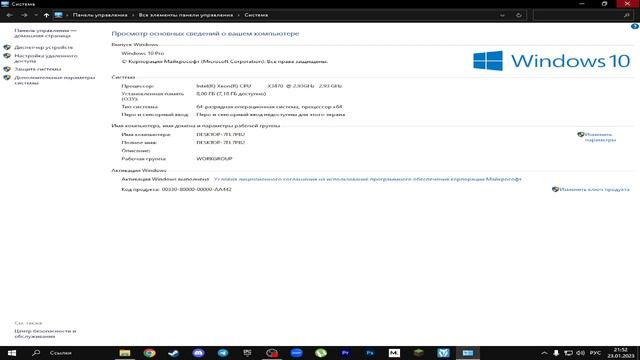Viewport: 640px width, 360px height.
Task: Click the Система breadcrumb segment
Action: [x=256, y=15]
